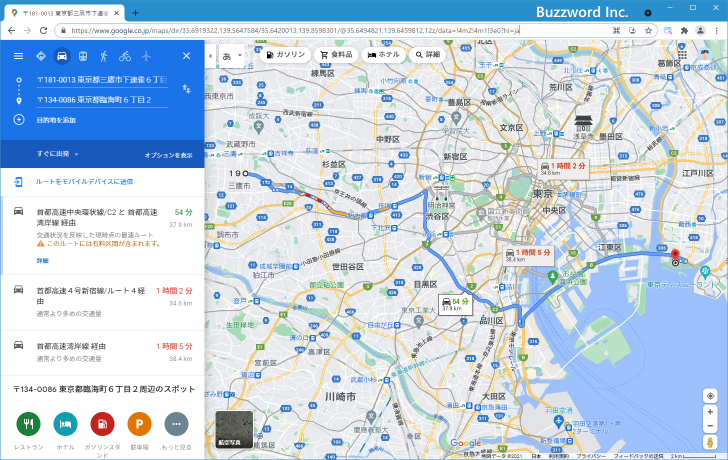Screen dimensions: 728x460
Task: Close the directions panel
Action: click(187, 56)
